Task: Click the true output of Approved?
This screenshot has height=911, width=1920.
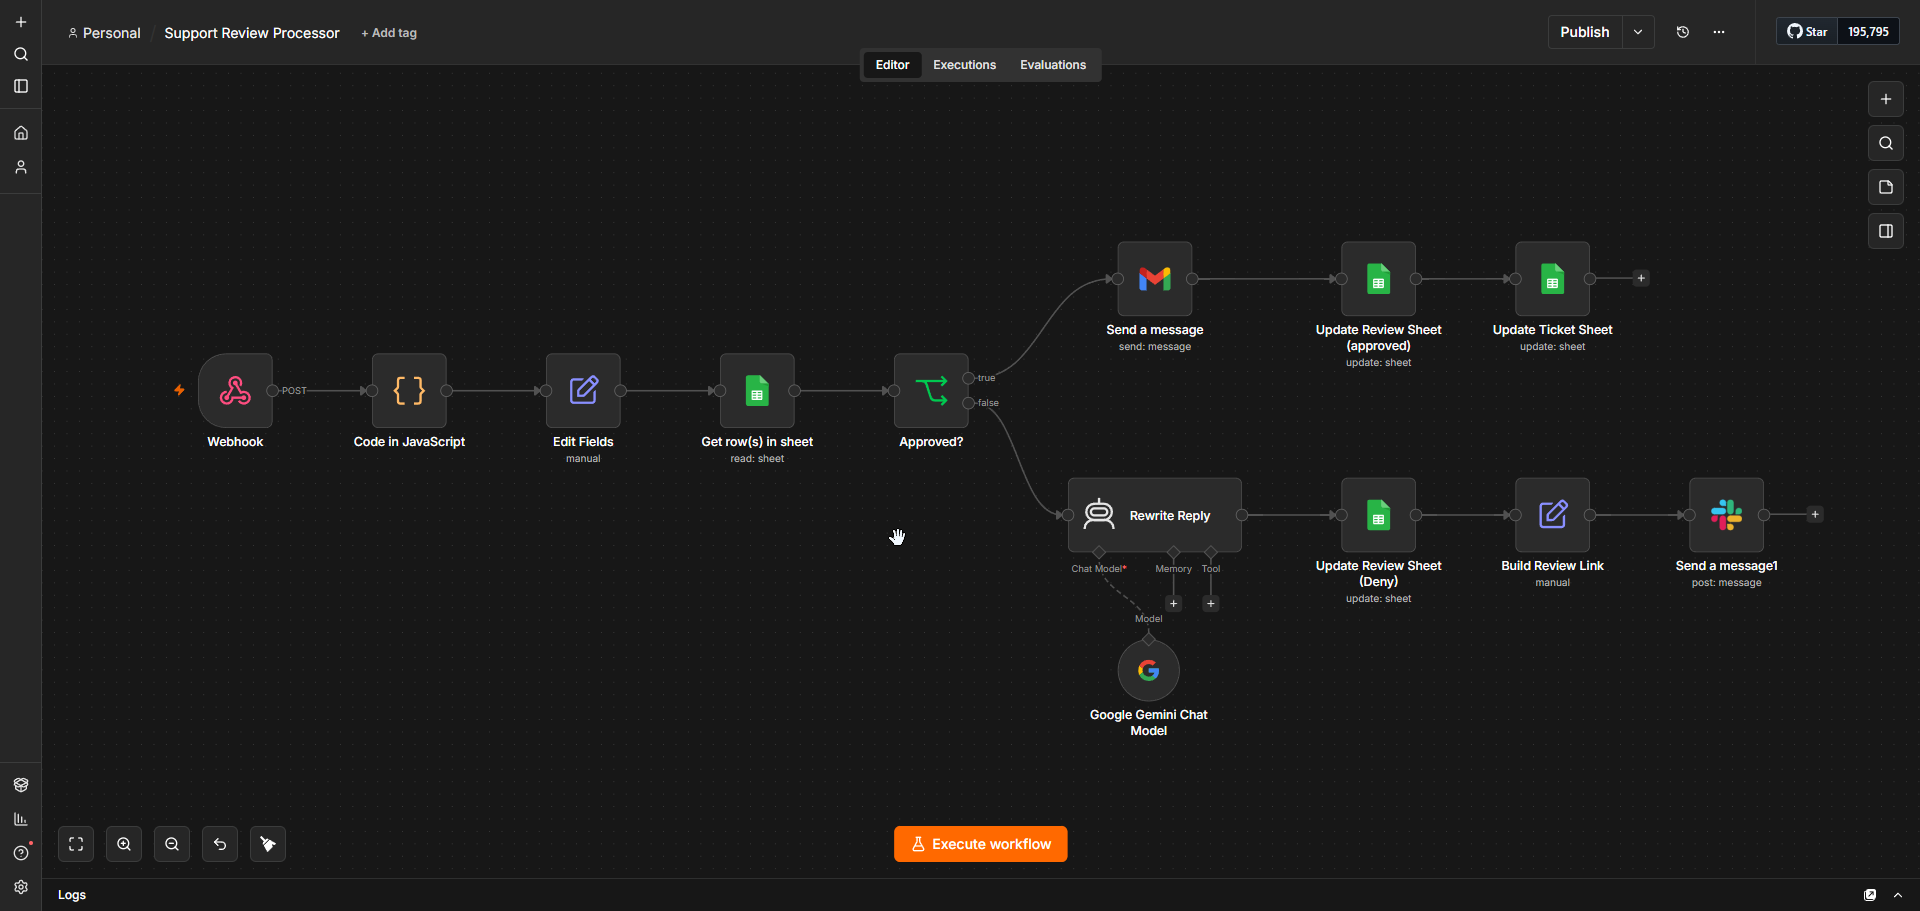Action: point(969,378)
